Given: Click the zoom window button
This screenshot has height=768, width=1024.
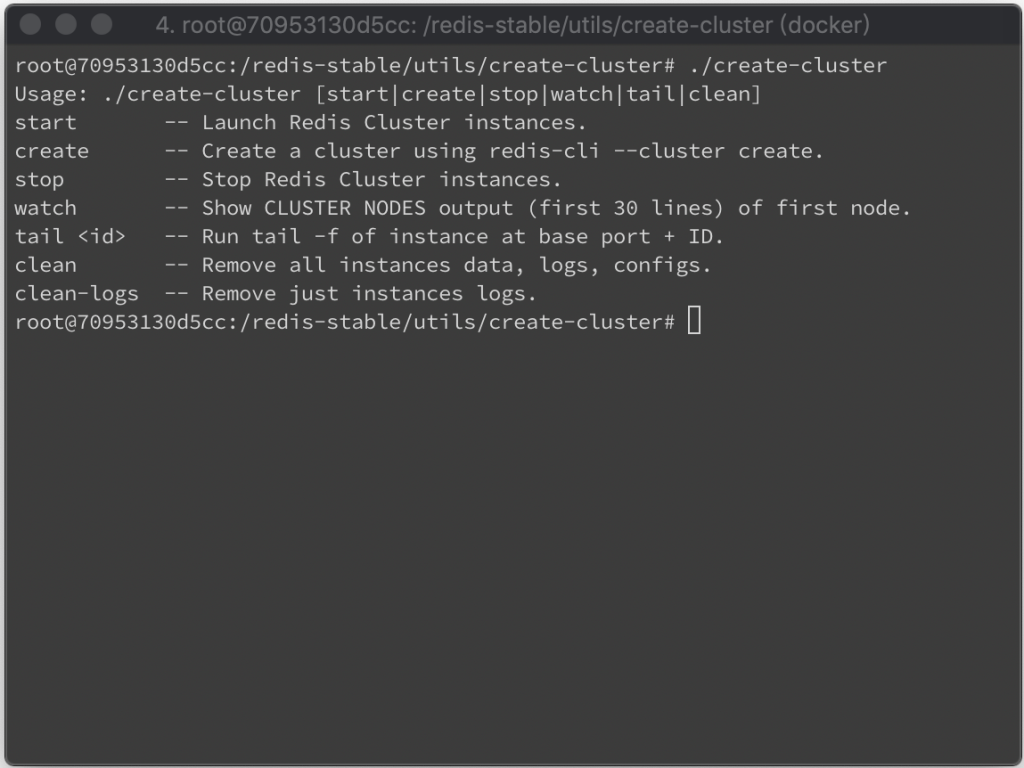Looking at the screenshot, I should (x=101, y=24).
